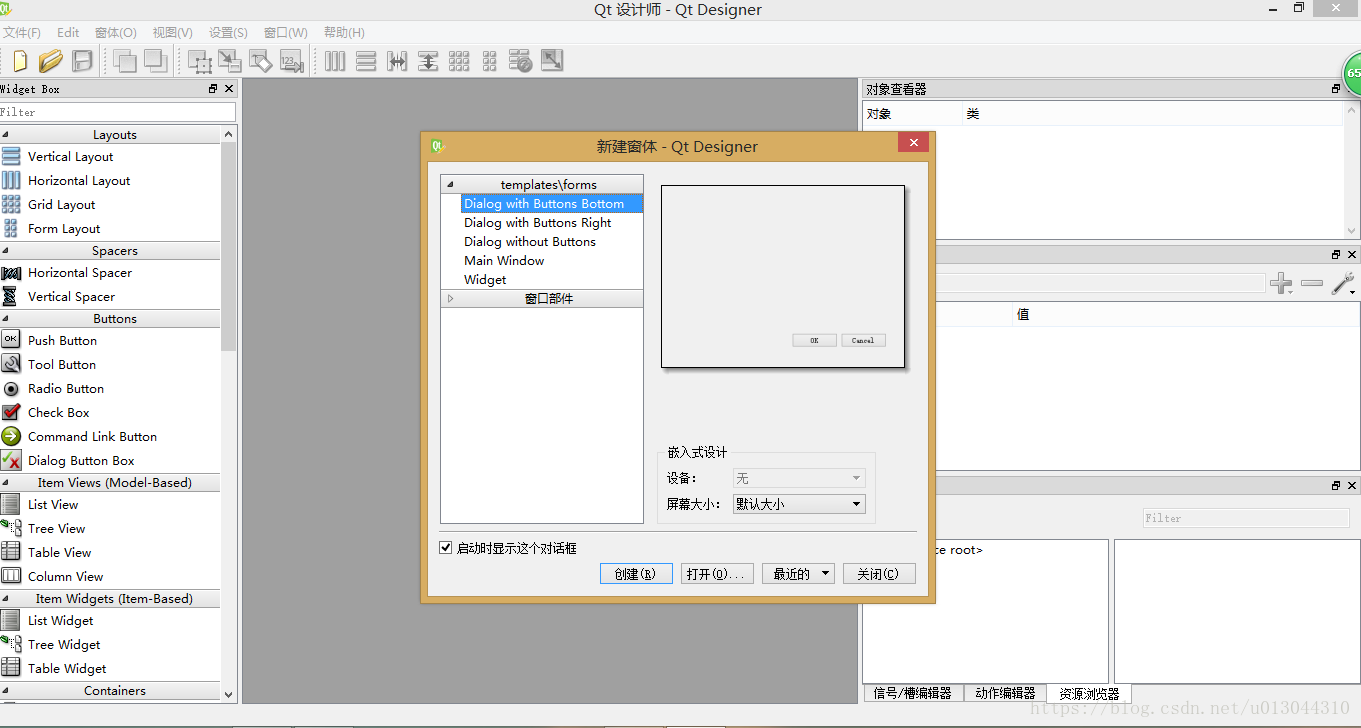Uncheck 启动时显示这个对话框 option
The image size is (1361, 728).
446,547
